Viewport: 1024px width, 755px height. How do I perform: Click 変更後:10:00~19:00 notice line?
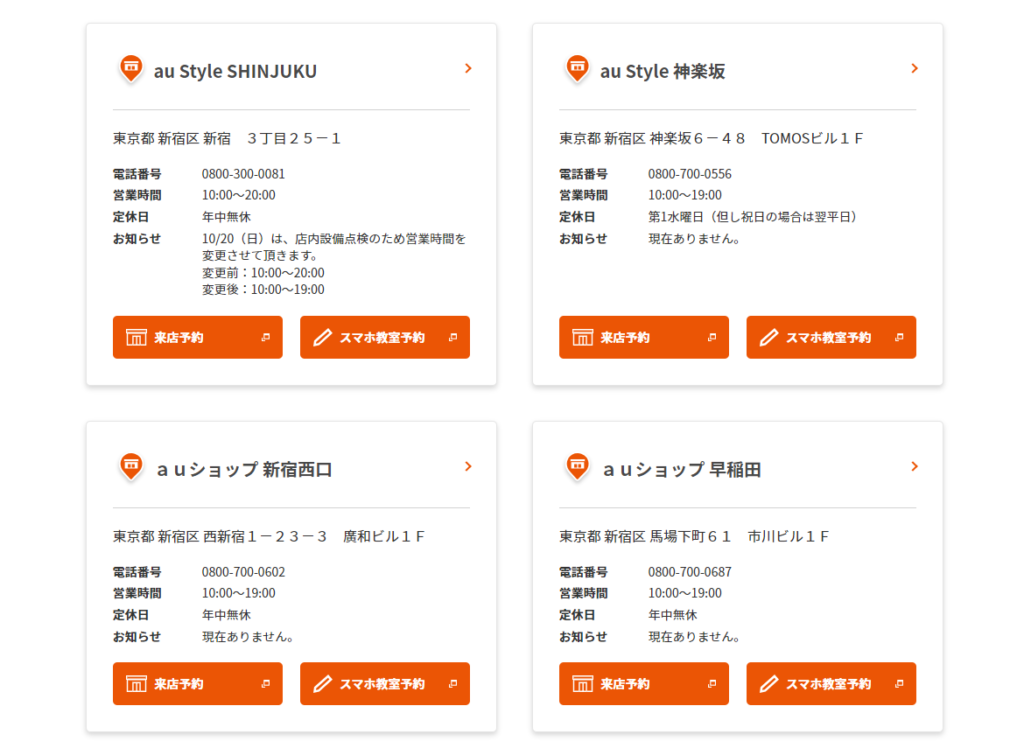click(263, 289)
